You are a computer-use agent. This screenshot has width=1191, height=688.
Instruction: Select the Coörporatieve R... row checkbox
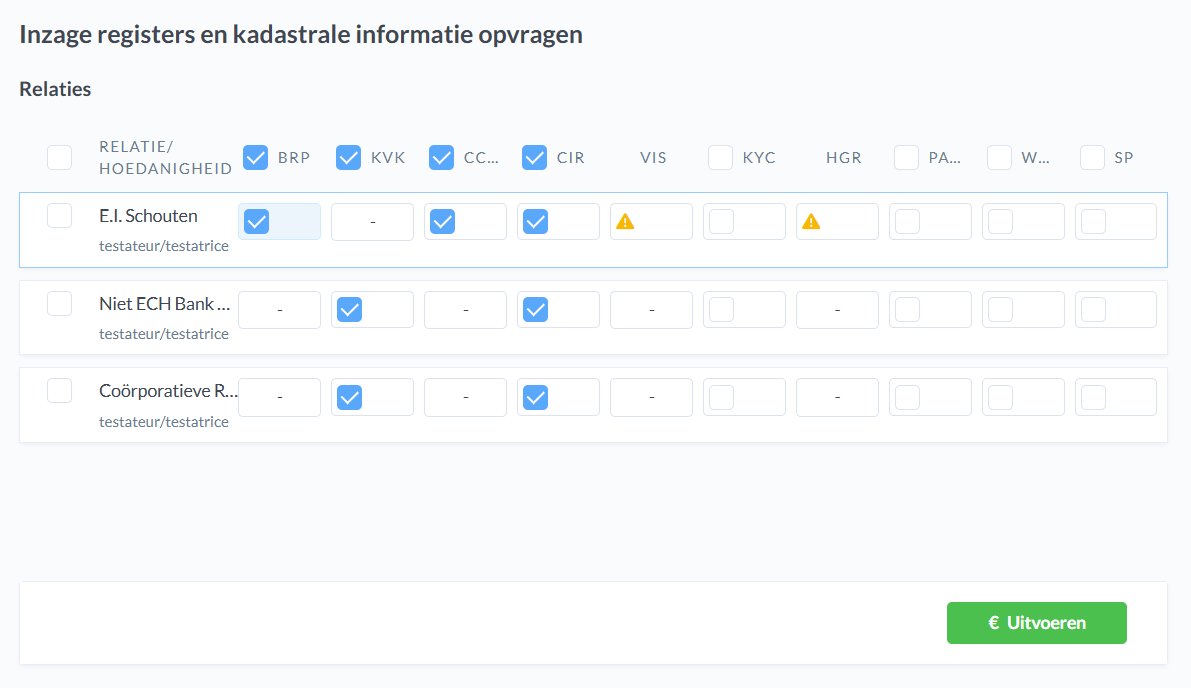[60, 391]
